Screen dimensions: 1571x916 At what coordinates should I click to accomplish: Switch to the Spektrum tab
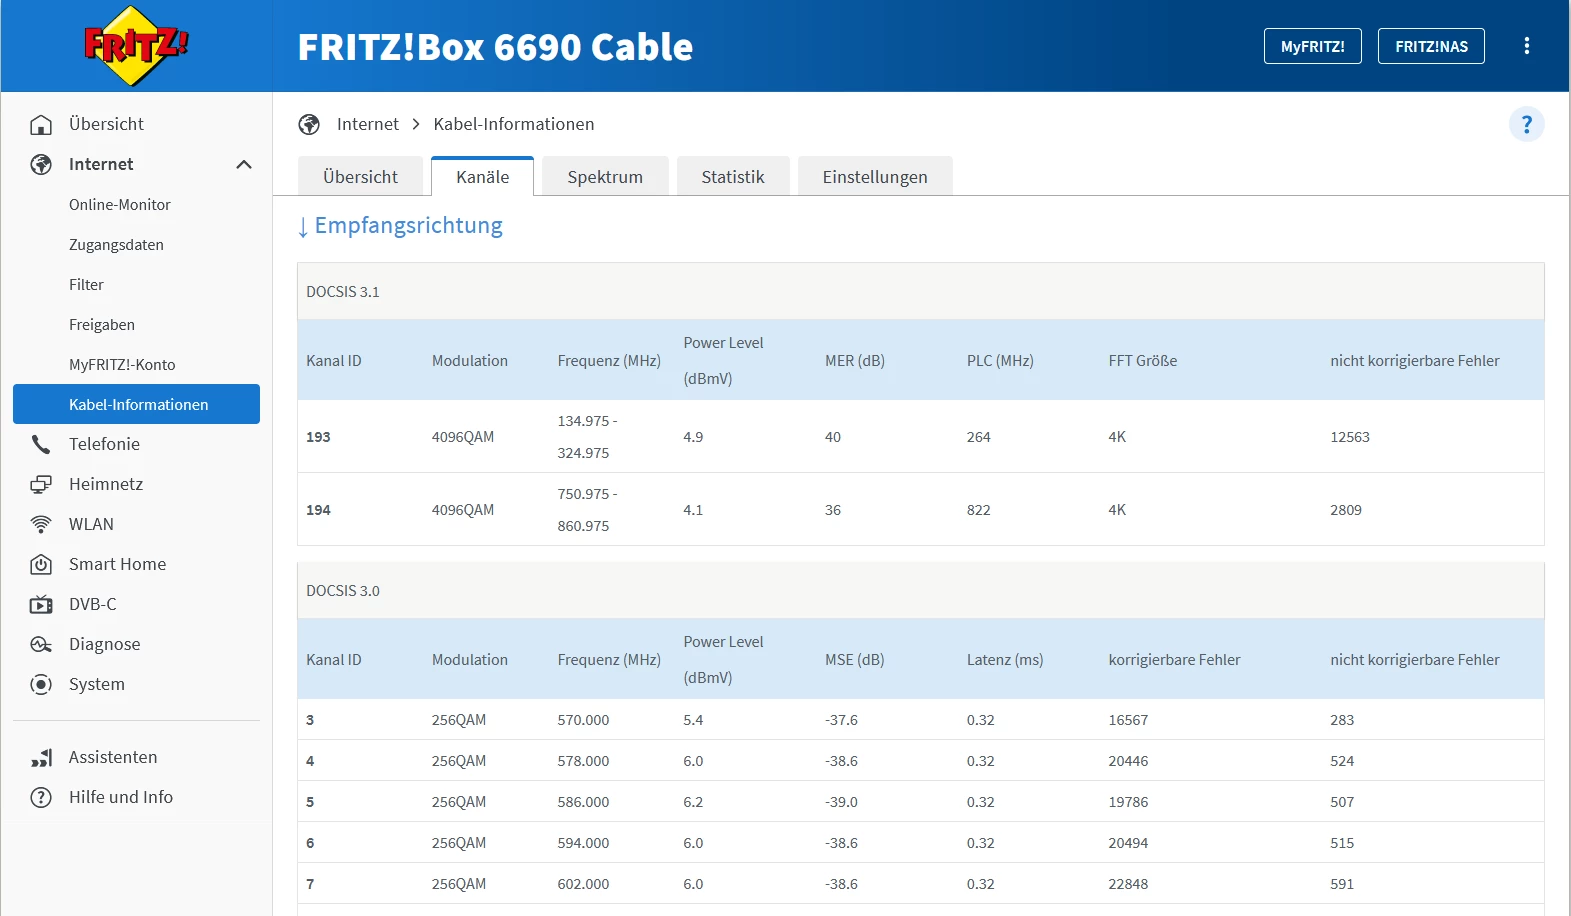pos(605,176)
